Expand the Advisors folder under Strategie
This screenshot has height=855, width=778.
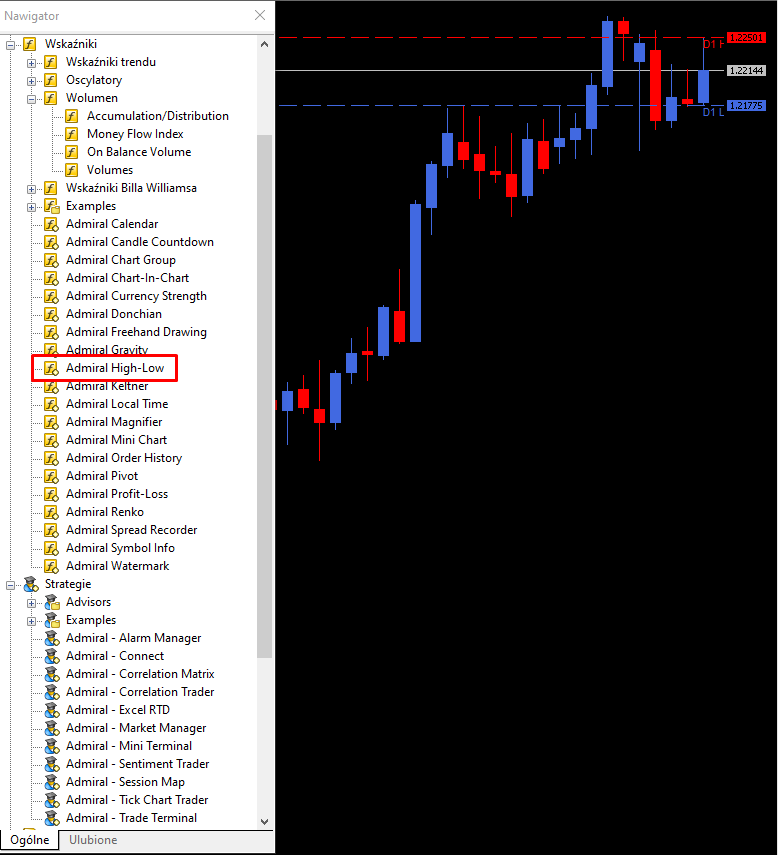pos(32,603)
